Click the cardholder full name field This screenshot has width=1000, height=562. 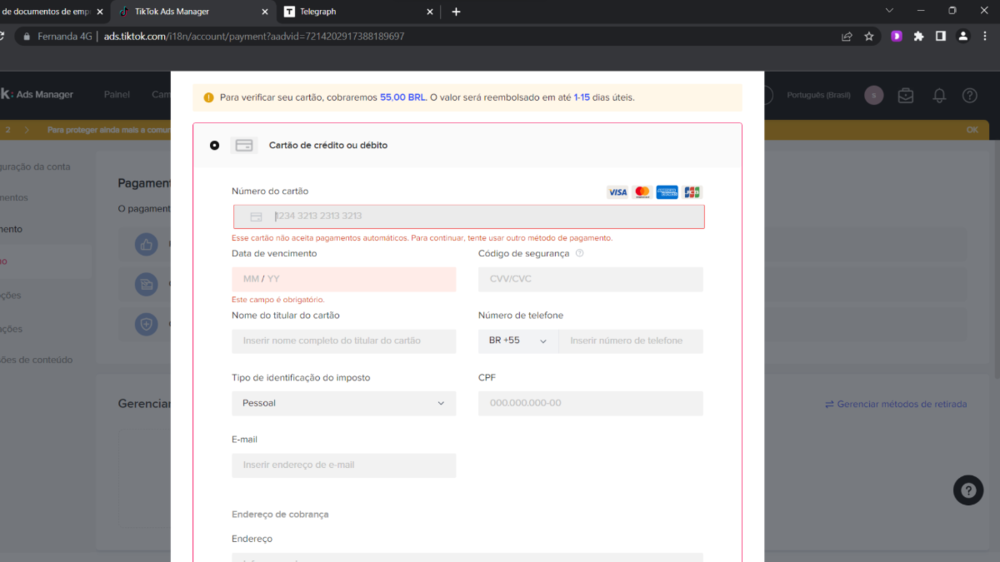(344, 341)
